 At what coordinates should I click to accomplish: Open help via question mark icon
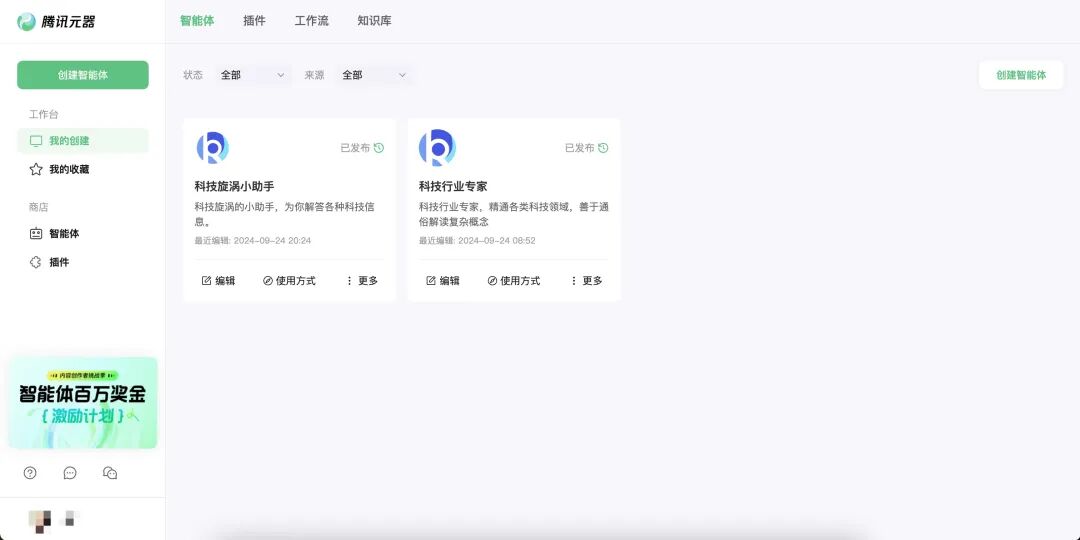pyautogui.click(x=30, y=472)
